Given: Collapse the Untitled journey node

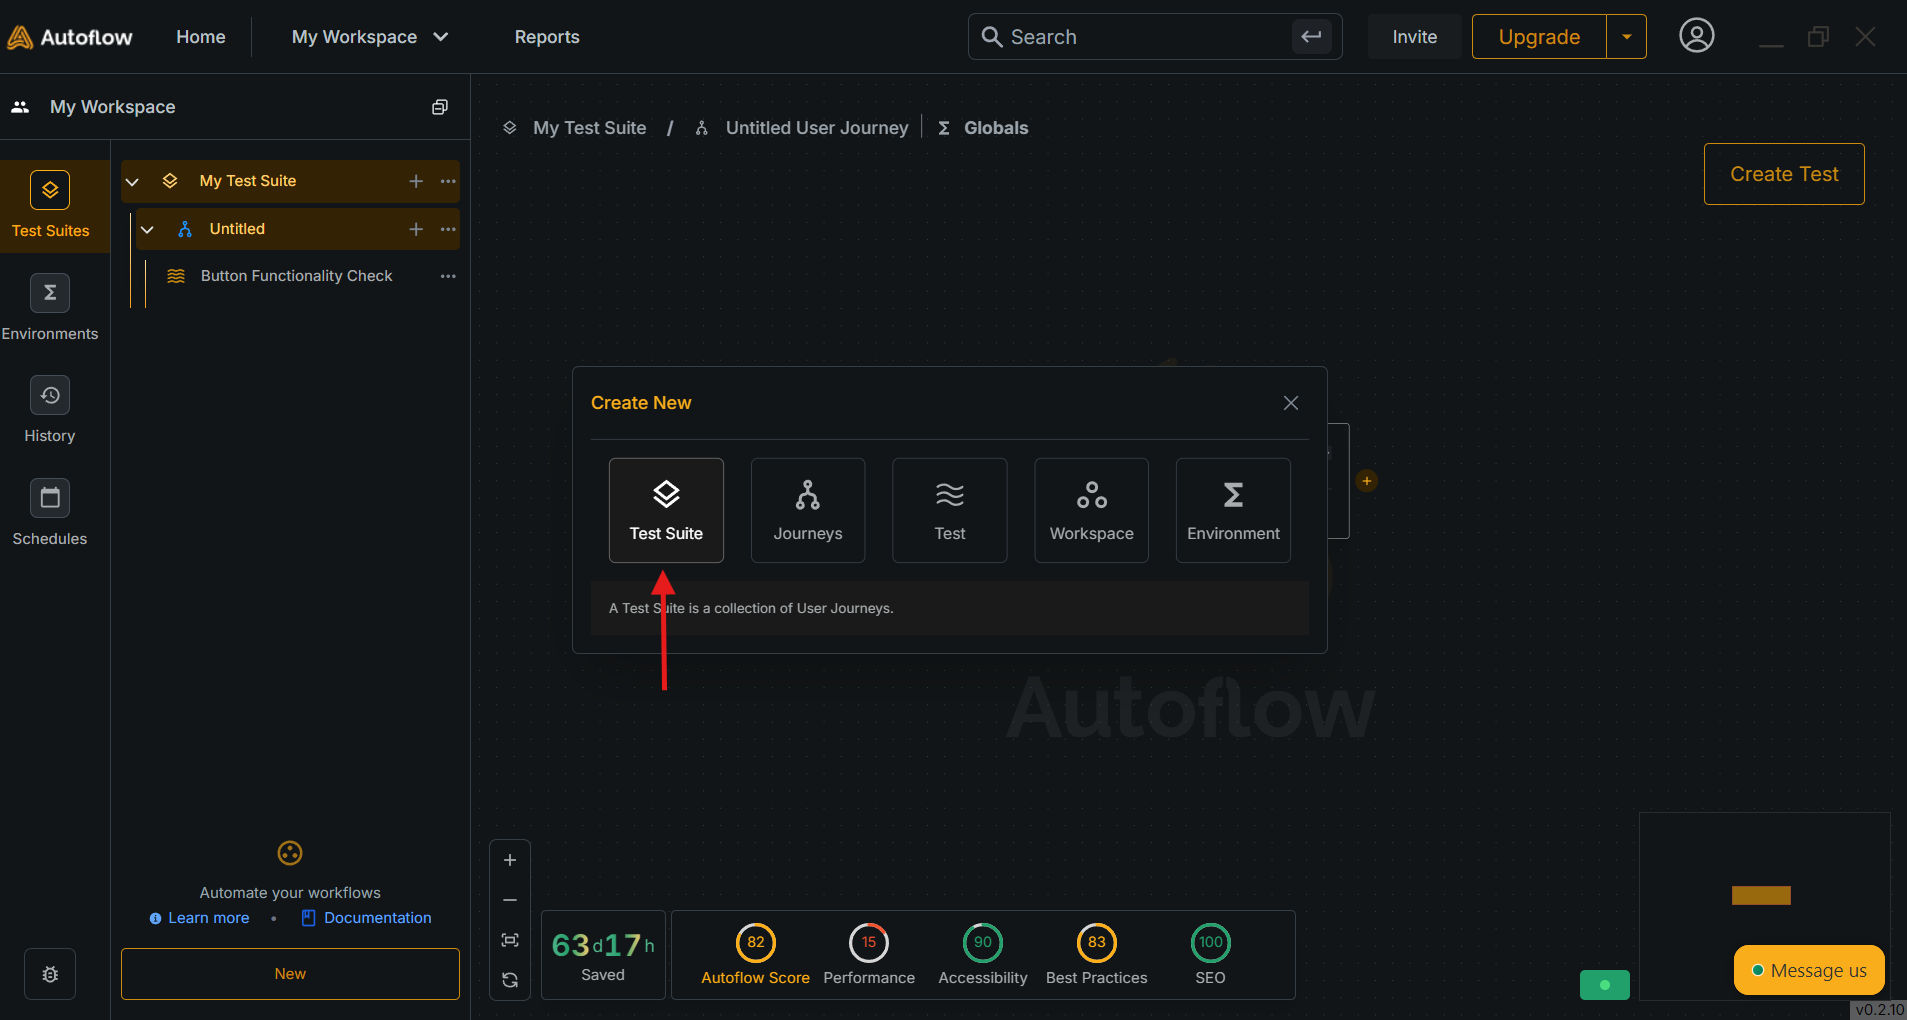Looking at the screenshot, I should (147, 230).
